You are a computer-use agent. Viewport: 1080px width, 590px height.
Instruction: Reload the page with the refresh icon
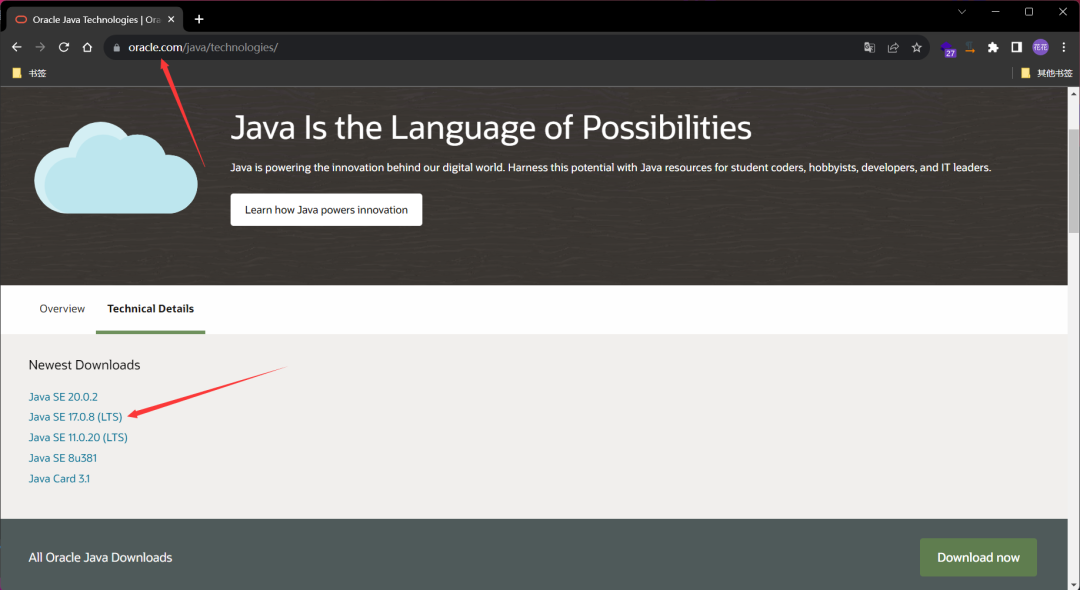click(x=63, y=47)
